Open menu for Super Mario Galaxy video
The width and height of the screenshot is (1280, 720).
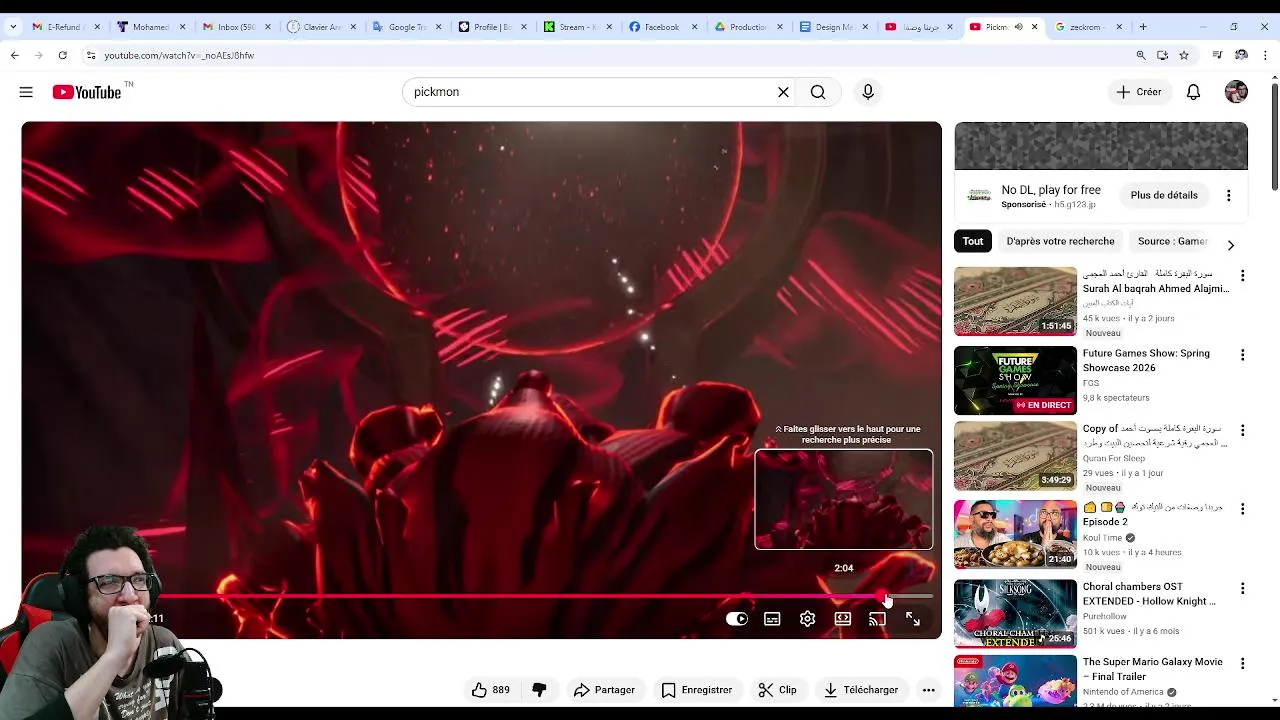tap(1243, 663)
